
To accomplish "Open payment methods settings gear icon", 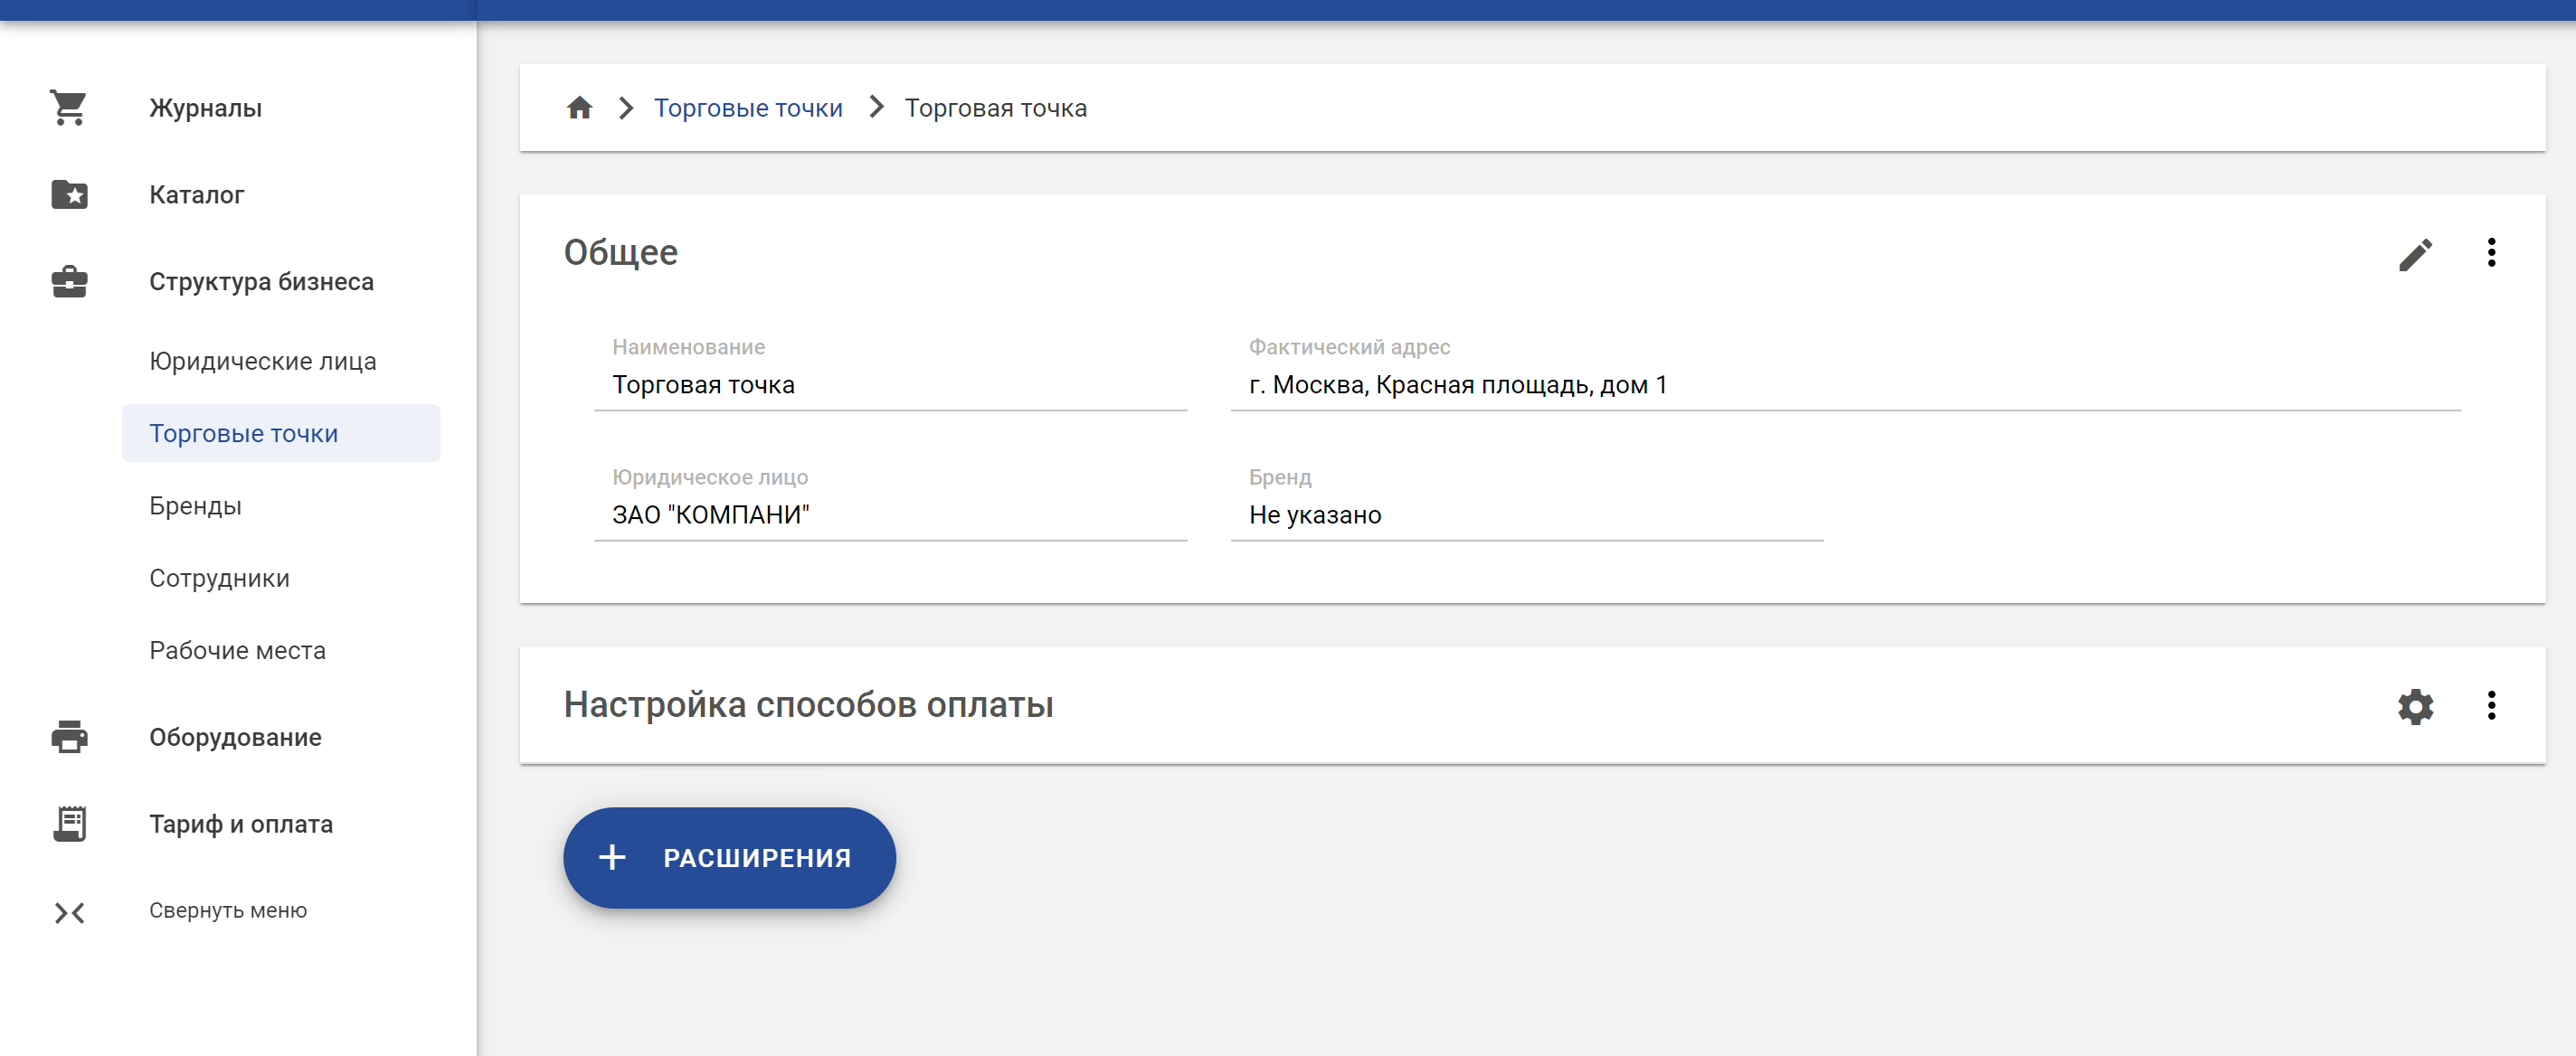I will click(x=2415, y=706).
